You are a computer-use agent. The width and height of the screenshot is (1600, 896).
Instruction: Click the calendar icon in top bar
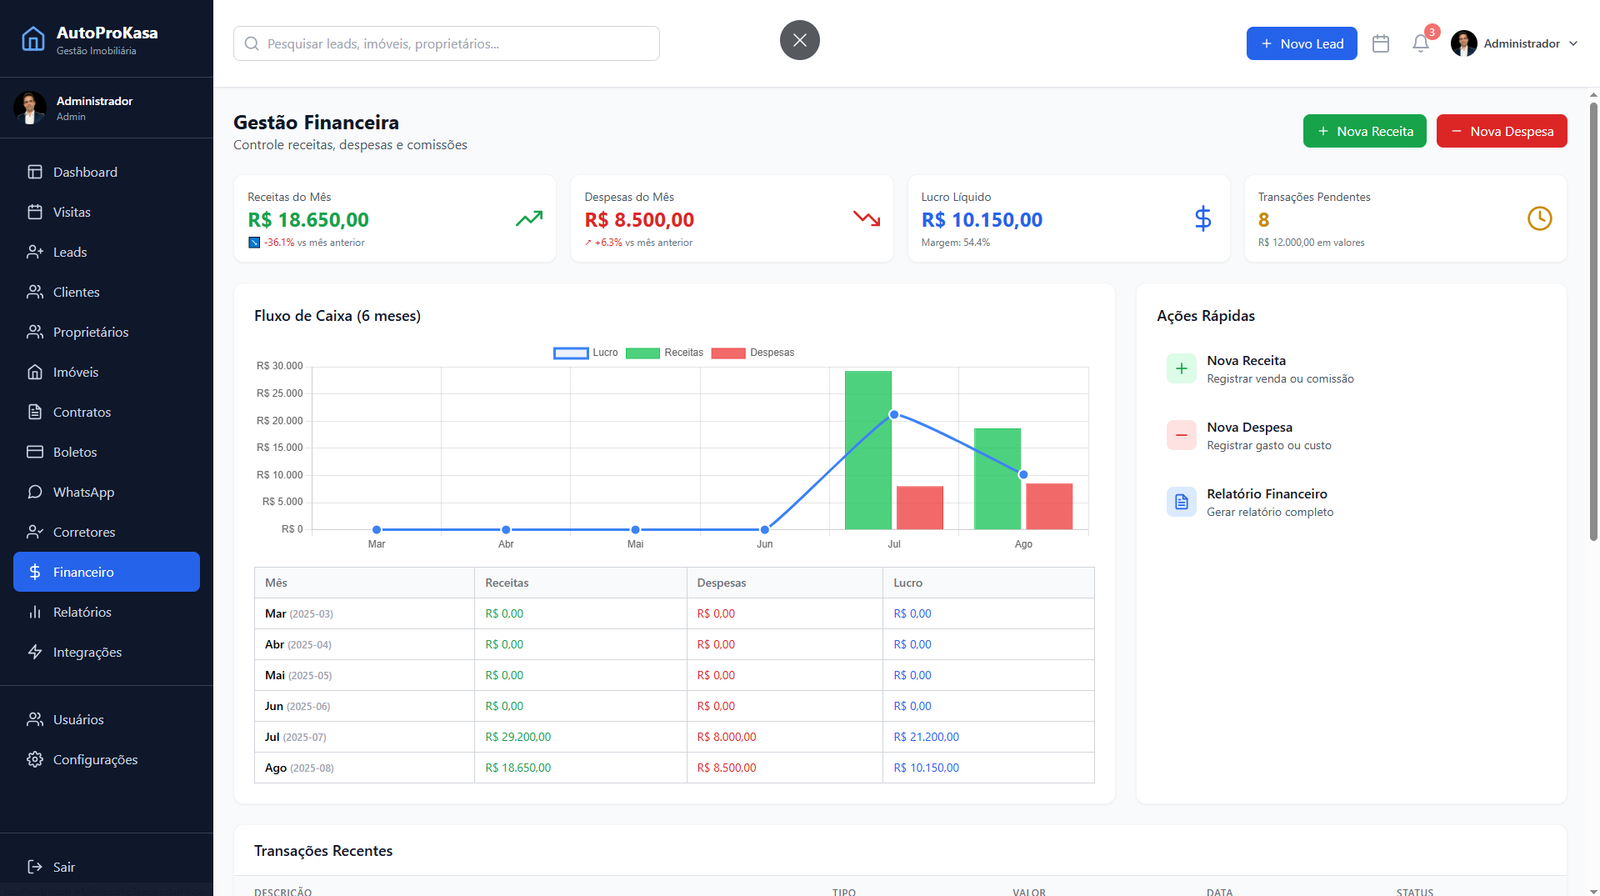pos(1381,44)
